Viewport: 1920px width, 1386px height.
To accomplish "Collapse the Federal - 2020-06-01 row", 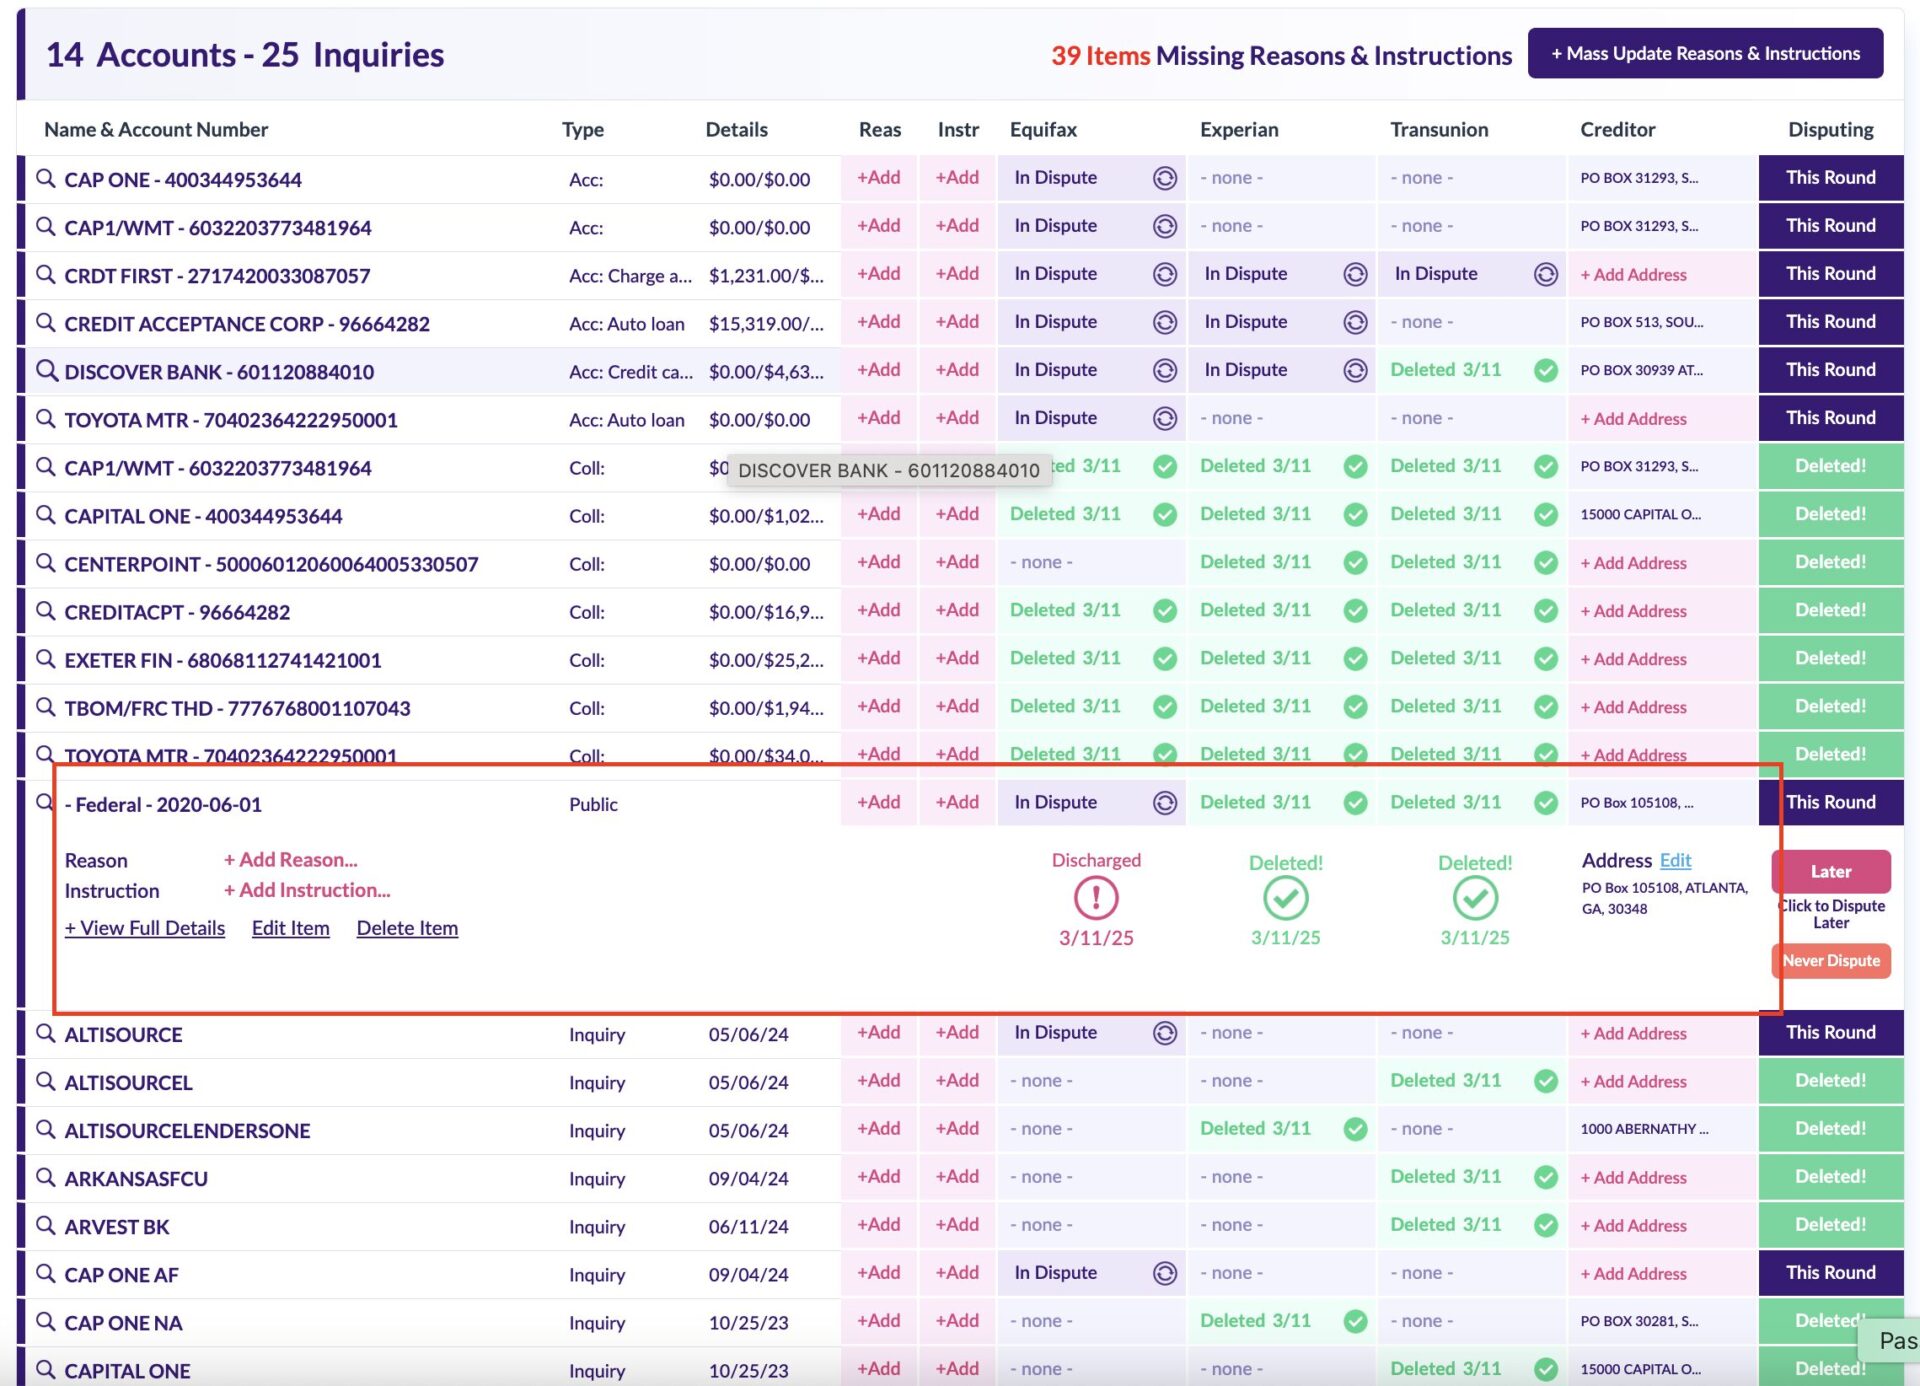I will click(x=163, y=804).
